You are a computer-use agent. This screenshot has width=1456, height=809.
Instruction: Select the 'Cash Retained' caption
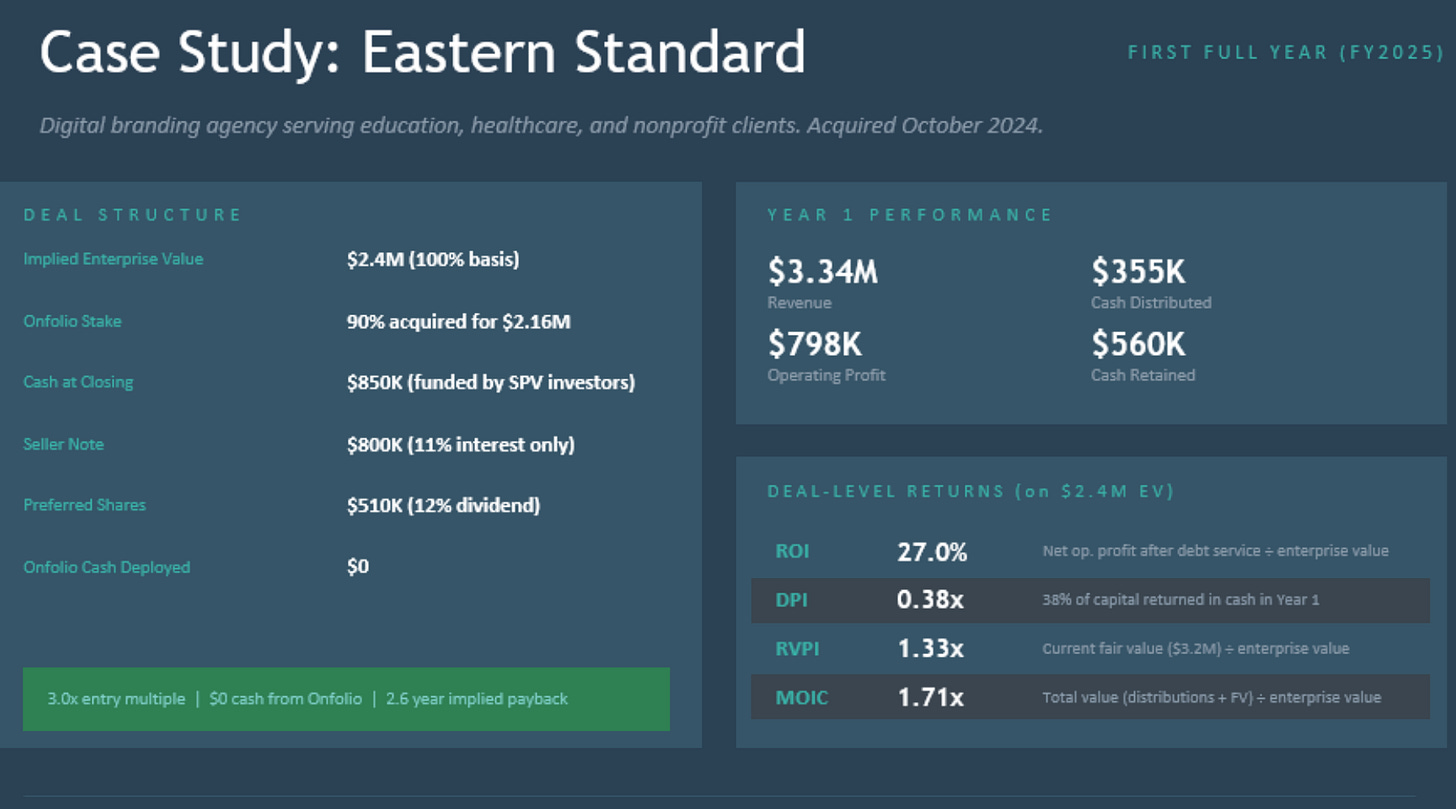1143,376
